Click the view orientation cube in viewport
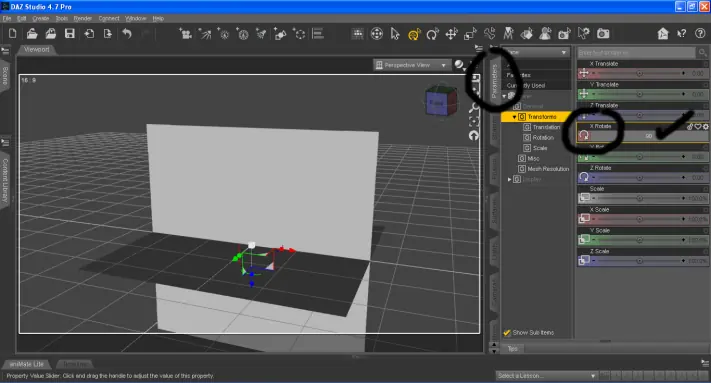Image resolution: width=711 pixels, height=383 pixels. point(441,102)
